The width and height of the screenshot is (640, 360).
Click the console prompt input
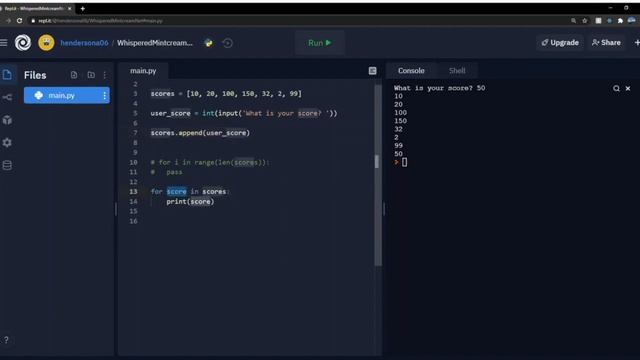pyautogui.click(x=404, y=162)
